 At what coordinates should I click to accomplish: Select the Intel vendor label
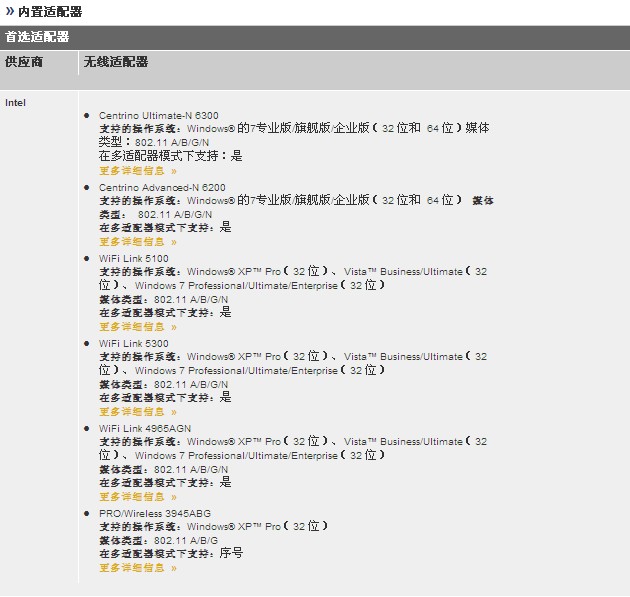point(16,102)
